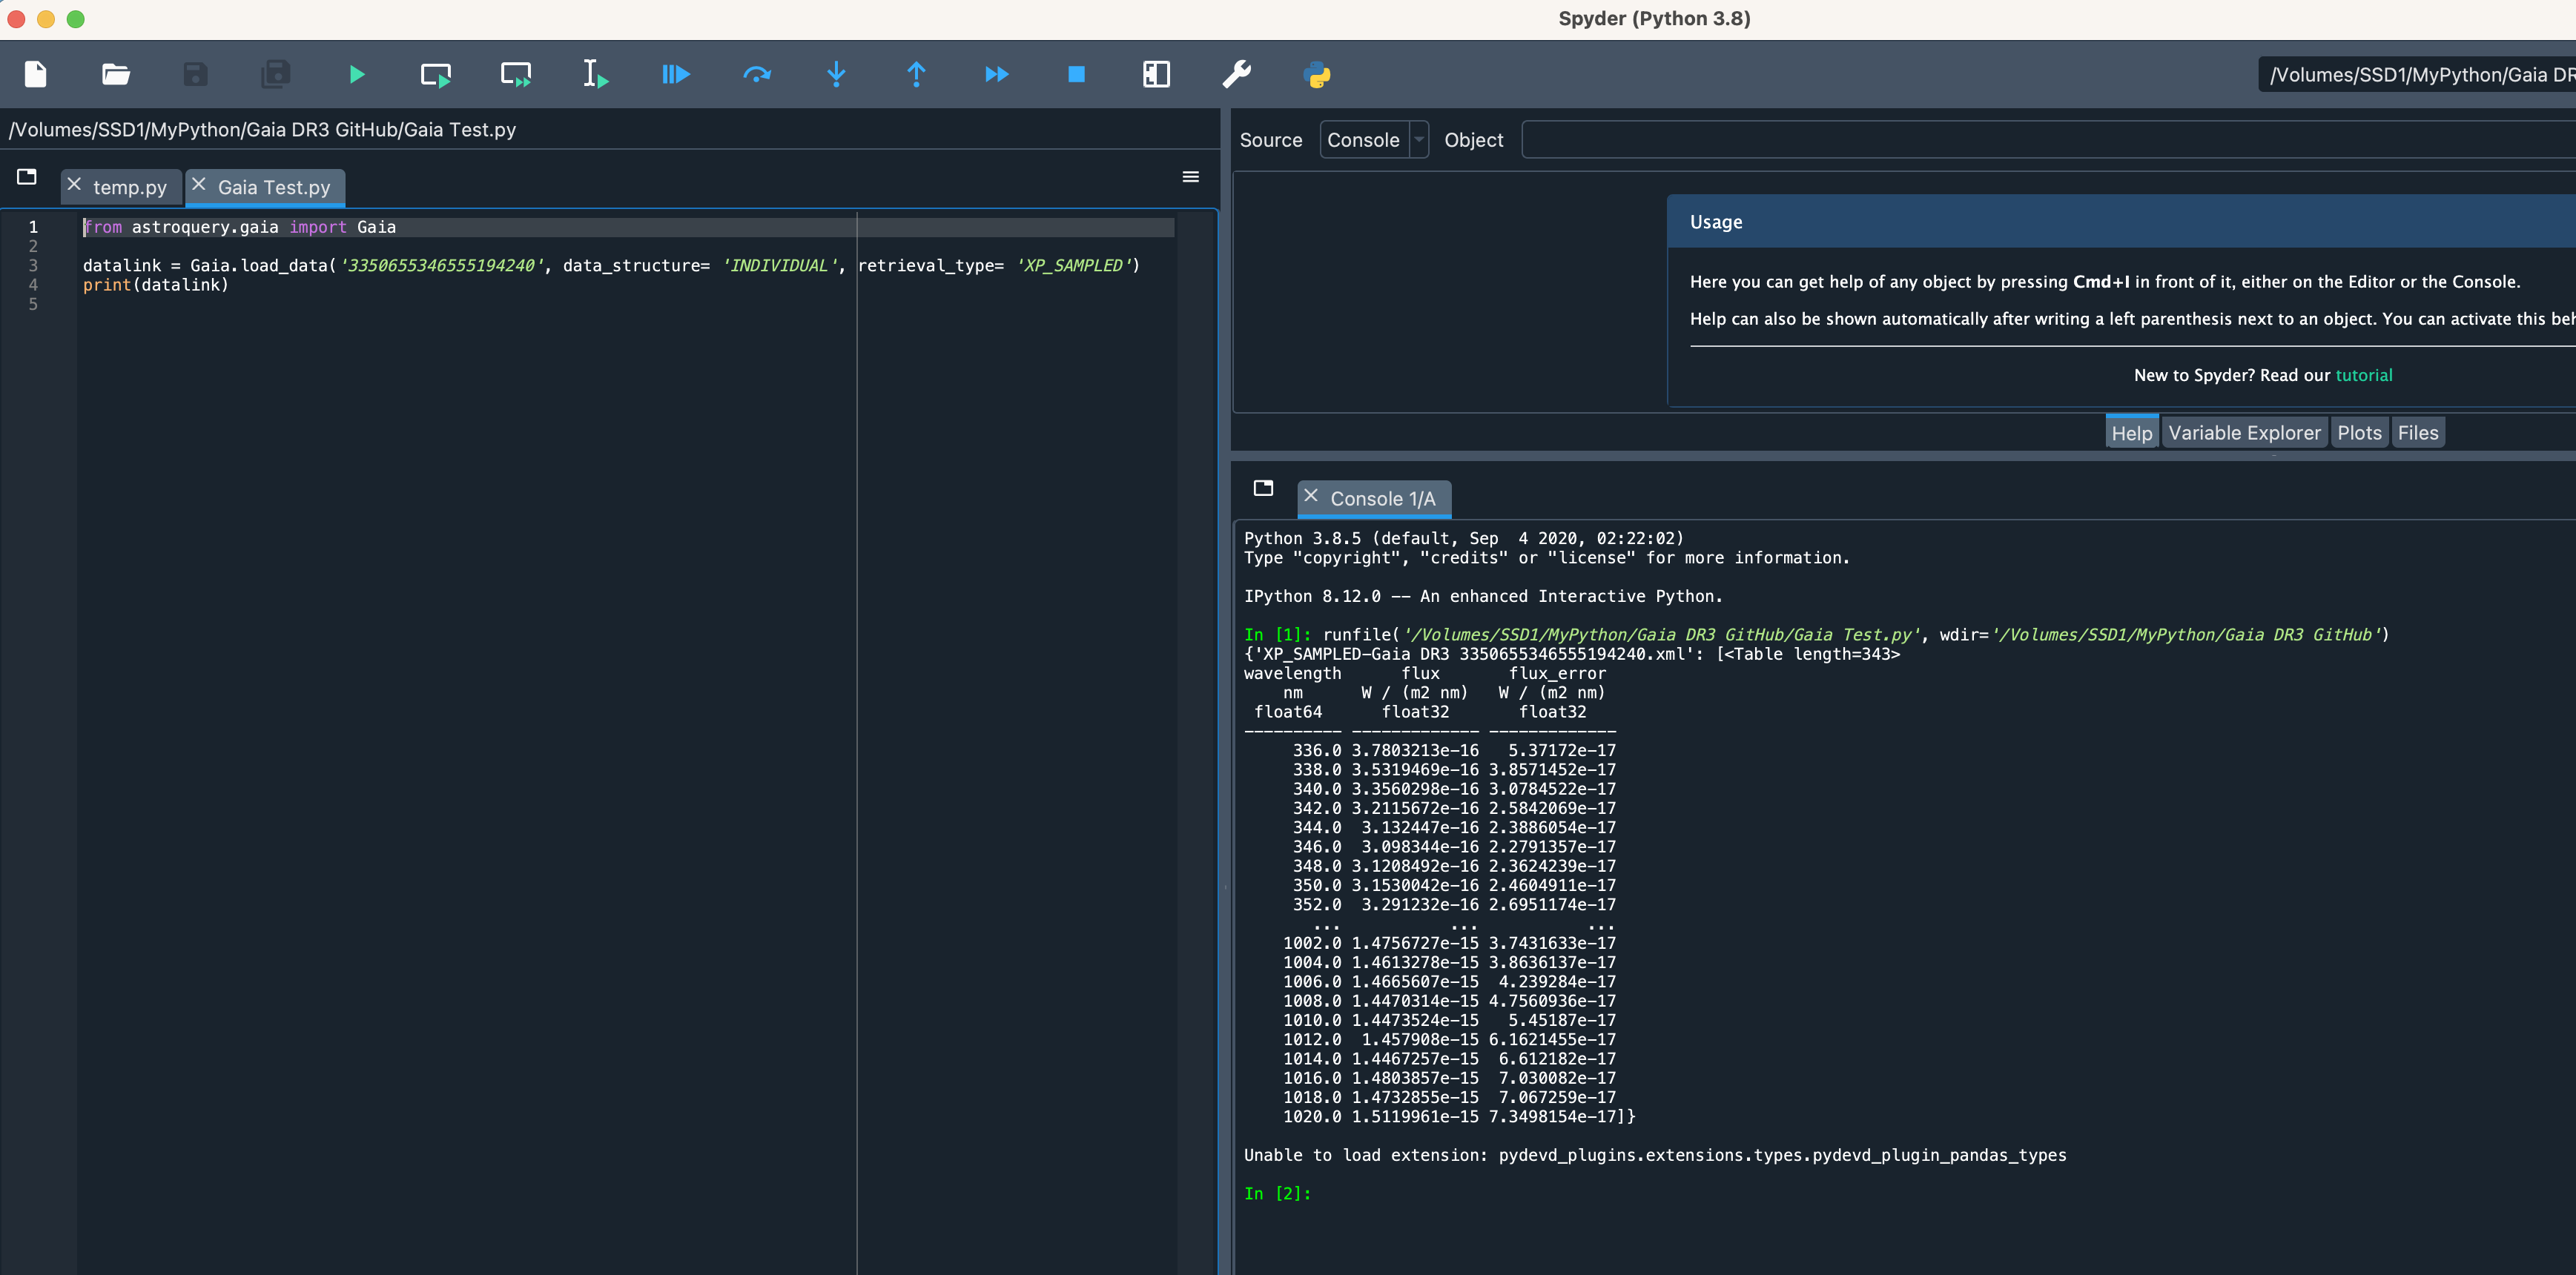Save all open files
This screenshot has width=2576, height=1275.
coord(275,74)
